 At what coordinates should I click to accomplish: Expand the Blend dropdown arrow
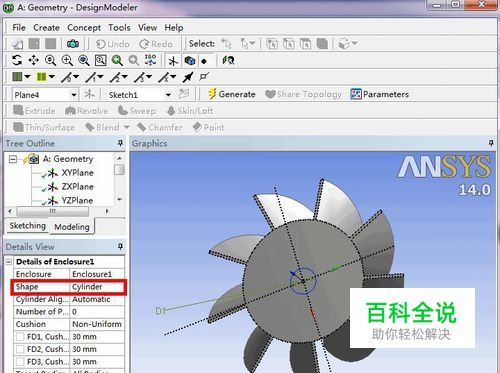coord(126,127)
